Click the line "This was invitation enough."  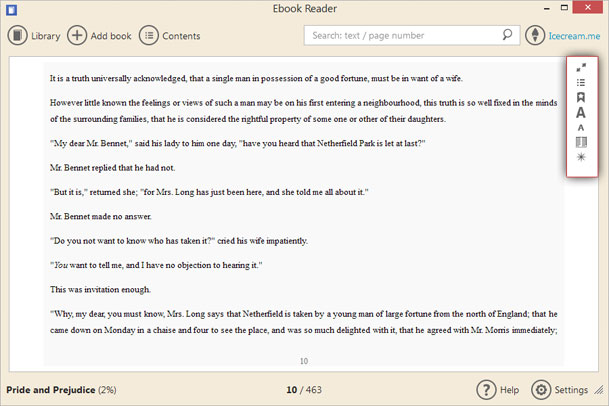(x=100, y=289)
